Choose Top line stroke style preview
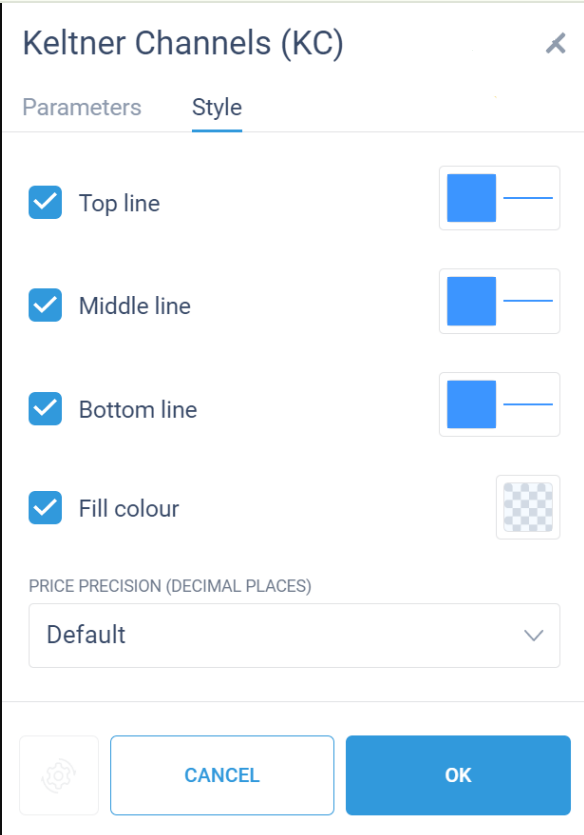This screenshot has height=835, width=584. pos(528,198)
